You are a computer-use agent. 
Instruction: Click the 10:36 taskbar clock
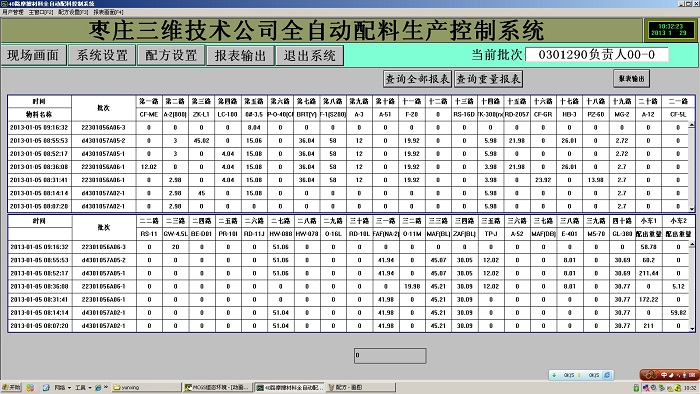(690, 388)
